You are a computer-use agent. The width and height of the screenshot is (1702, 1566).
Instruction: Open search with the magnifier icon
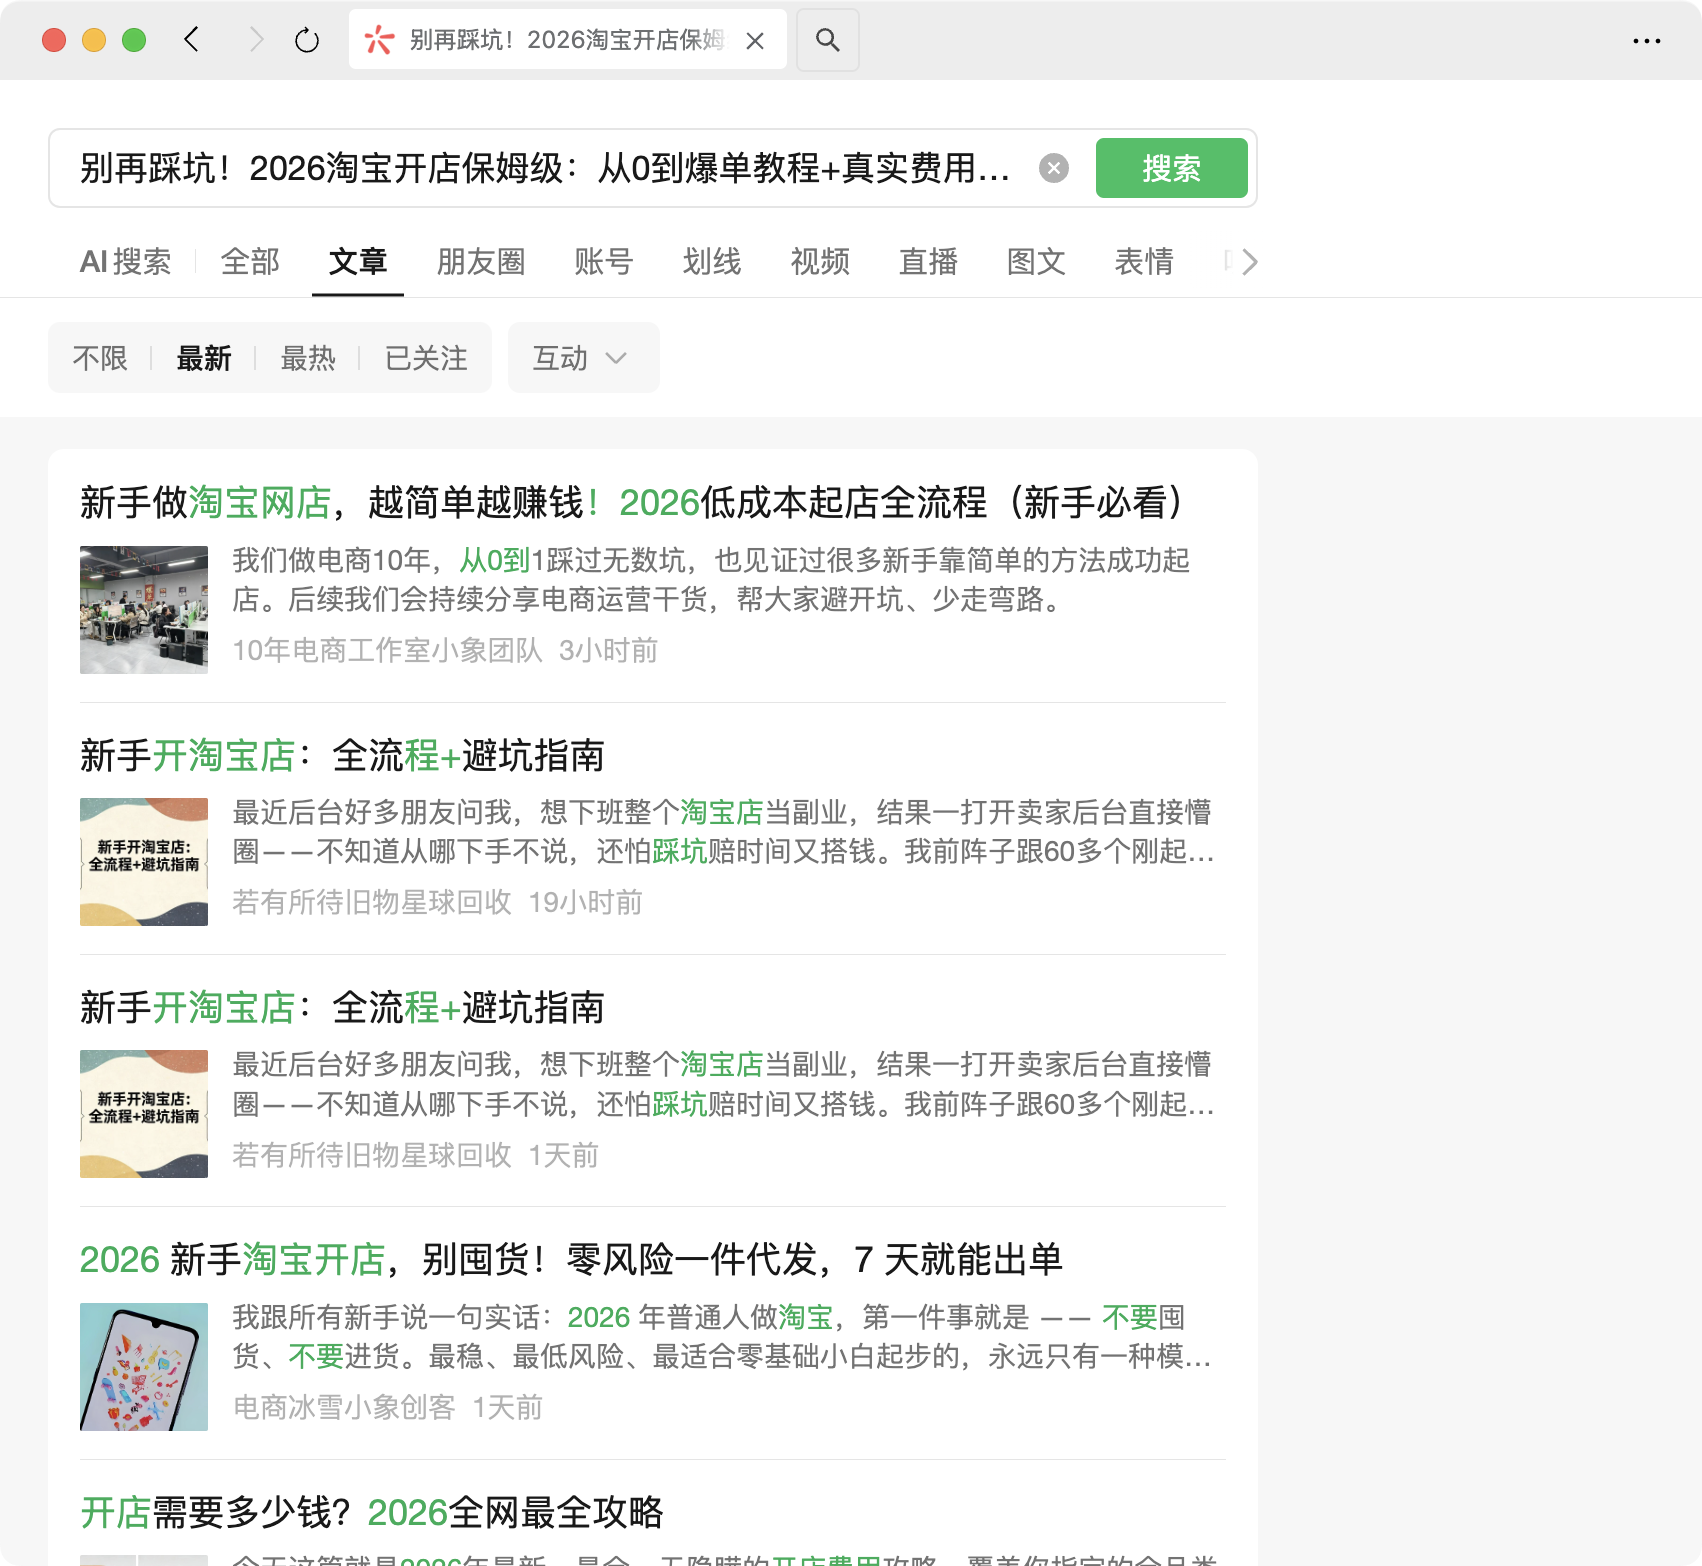(x=827, y=40)
